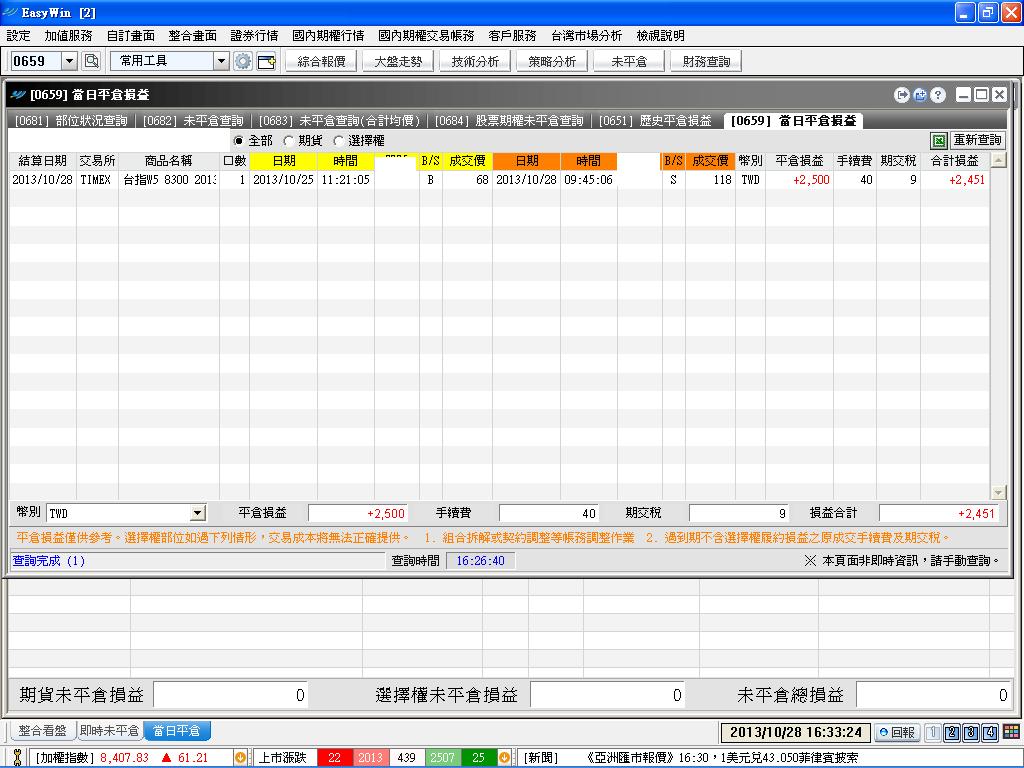This screenshot has width=1024, height=768.
Task: Click the key icon in status bar
Action: (x=17, y=758)
